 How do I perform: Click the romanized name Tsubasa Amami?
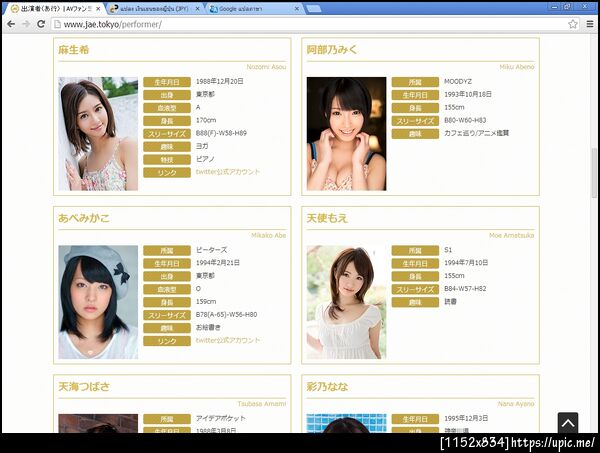[x=262, y=404]
